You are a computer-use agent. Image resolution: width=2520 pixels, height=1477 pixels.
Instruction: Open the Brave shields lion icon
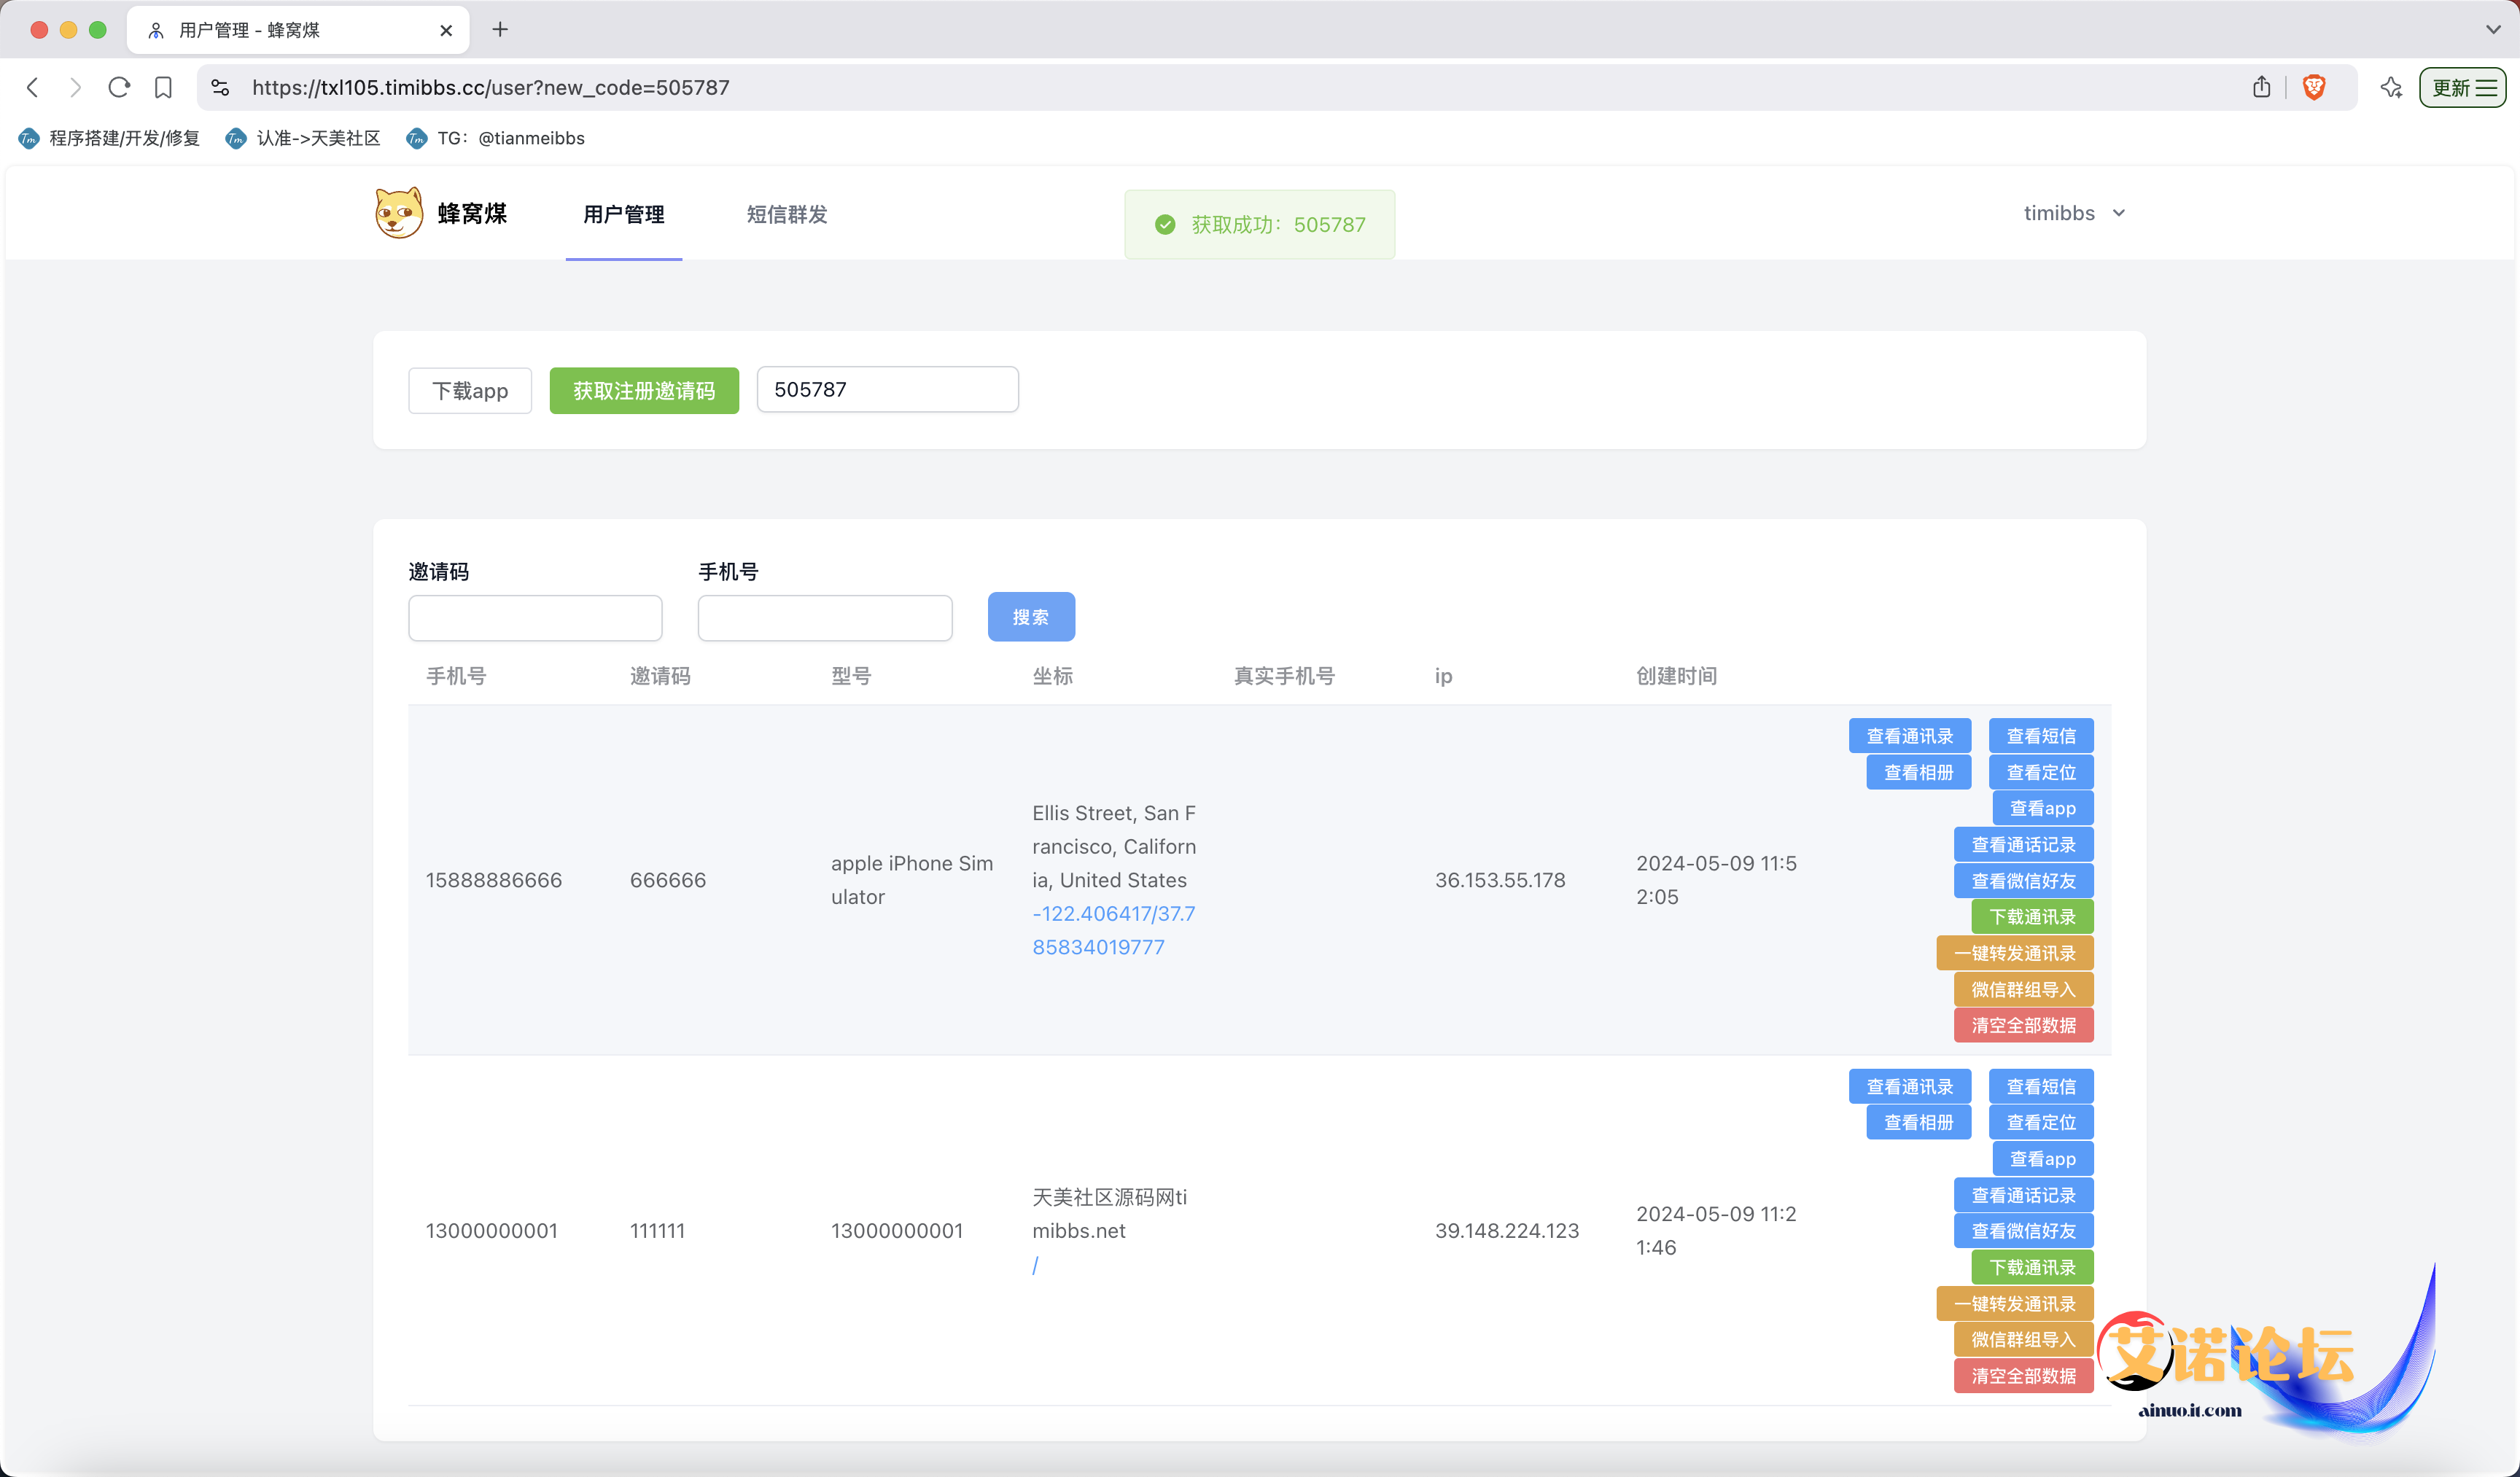[2313, 88]
